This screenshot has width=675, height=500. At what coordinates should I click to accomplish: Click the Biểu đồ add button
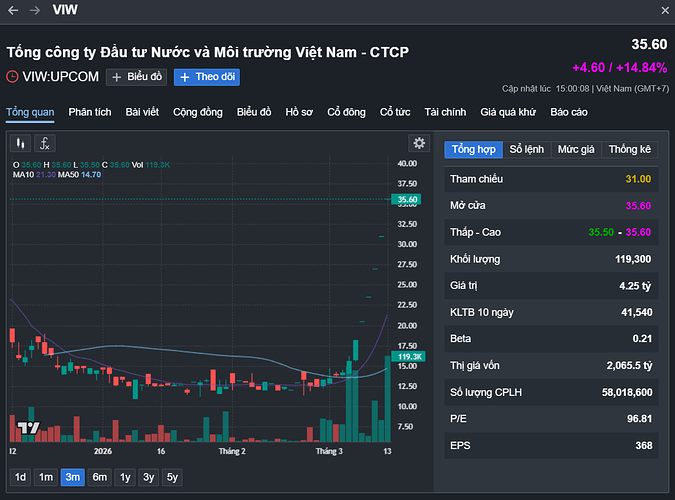click(x=136, y=77)
